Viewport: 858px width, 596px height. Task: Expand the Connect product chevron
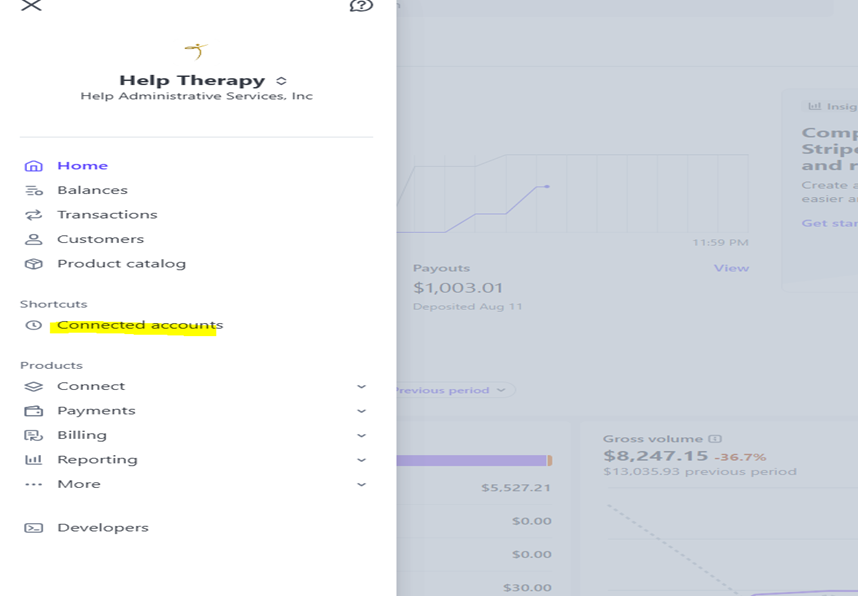click(361, 386)
